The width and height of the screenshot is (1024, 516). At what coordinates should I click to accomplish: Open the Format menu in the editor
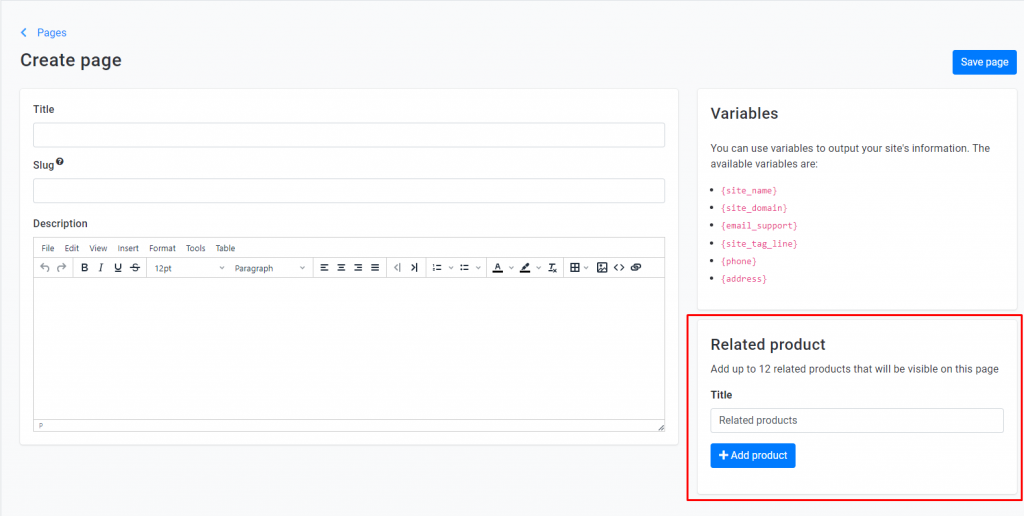click(x=163, y=248)
